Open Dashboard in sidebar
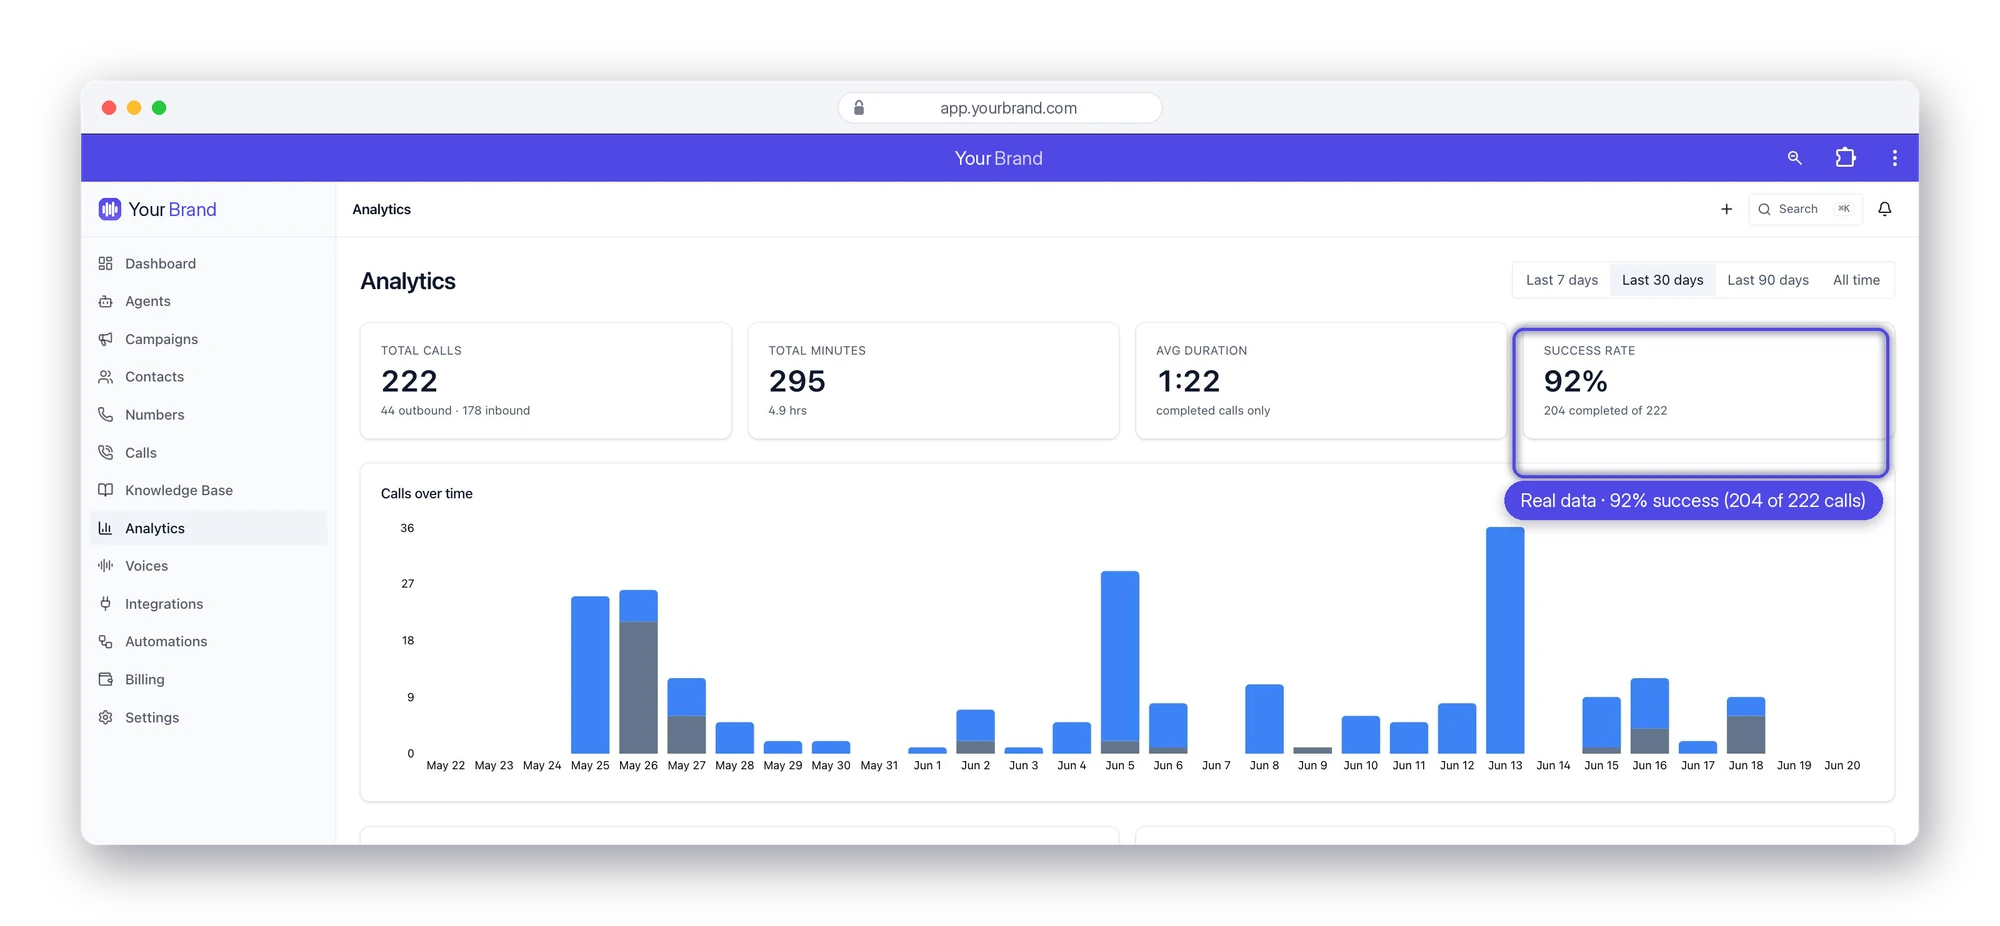The width and height of the screenshot is (2000, 926). click(209, 264)
